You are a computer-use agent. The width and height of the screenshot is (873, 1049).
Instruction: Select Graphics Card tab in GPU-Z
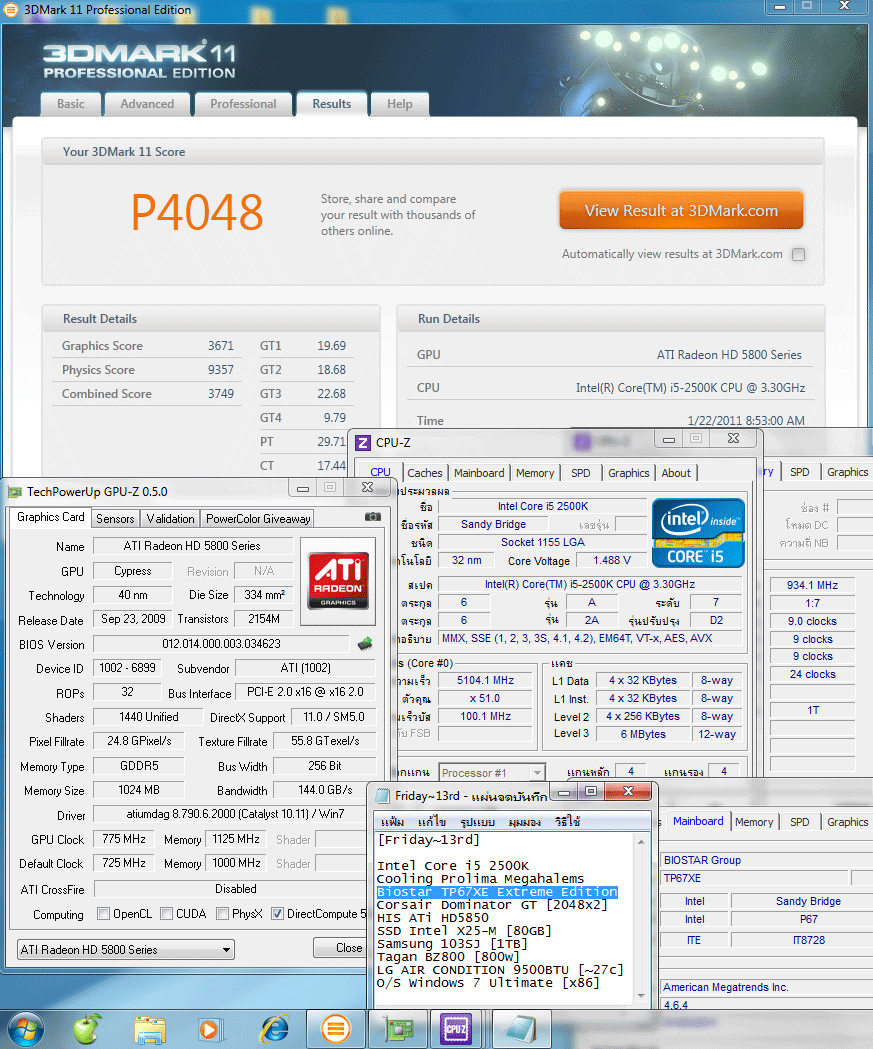(50, 517)
